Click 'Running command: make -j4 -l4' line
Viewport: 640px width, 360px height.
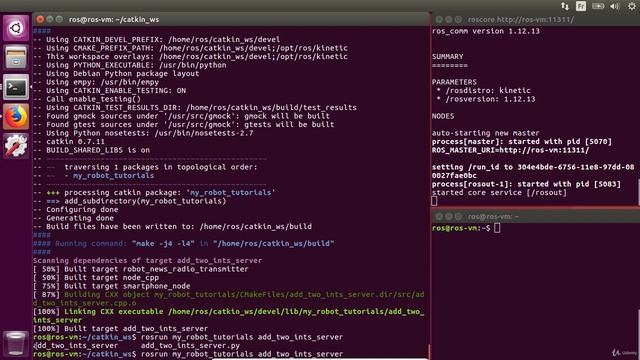tap(184, 244)
